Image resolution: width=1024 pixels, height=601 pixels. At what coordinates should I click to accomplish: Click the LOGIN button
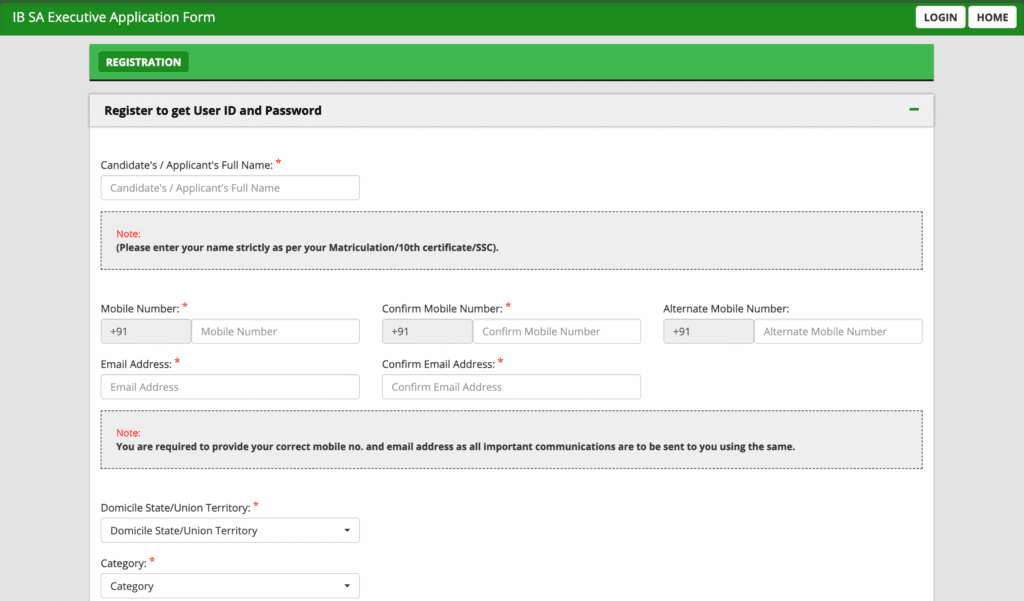(x=940, y=17)
